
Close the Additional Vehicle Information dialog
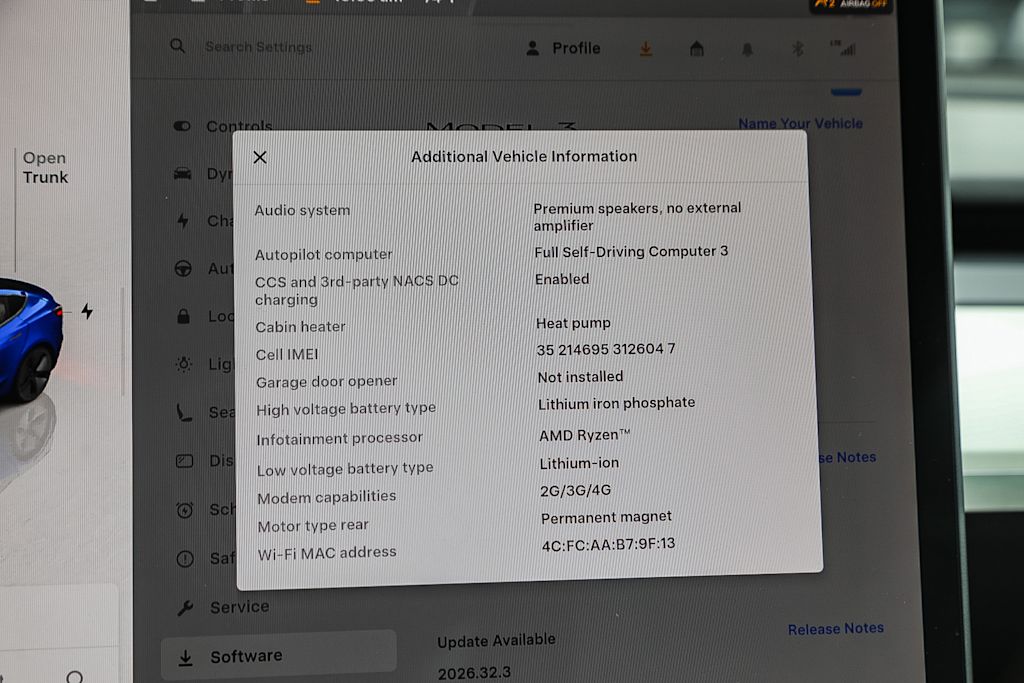click(260, 157)
